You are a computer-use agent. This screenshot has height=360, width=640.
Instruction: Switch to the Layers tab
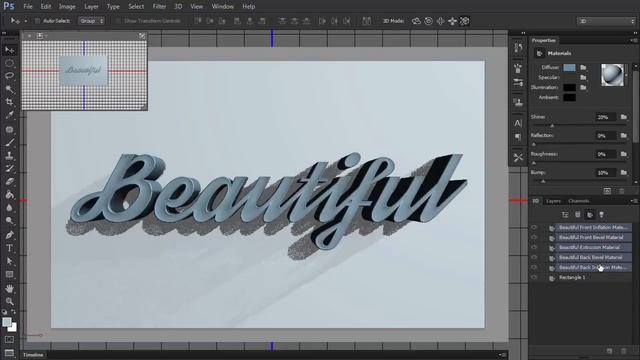coord(553,201)
